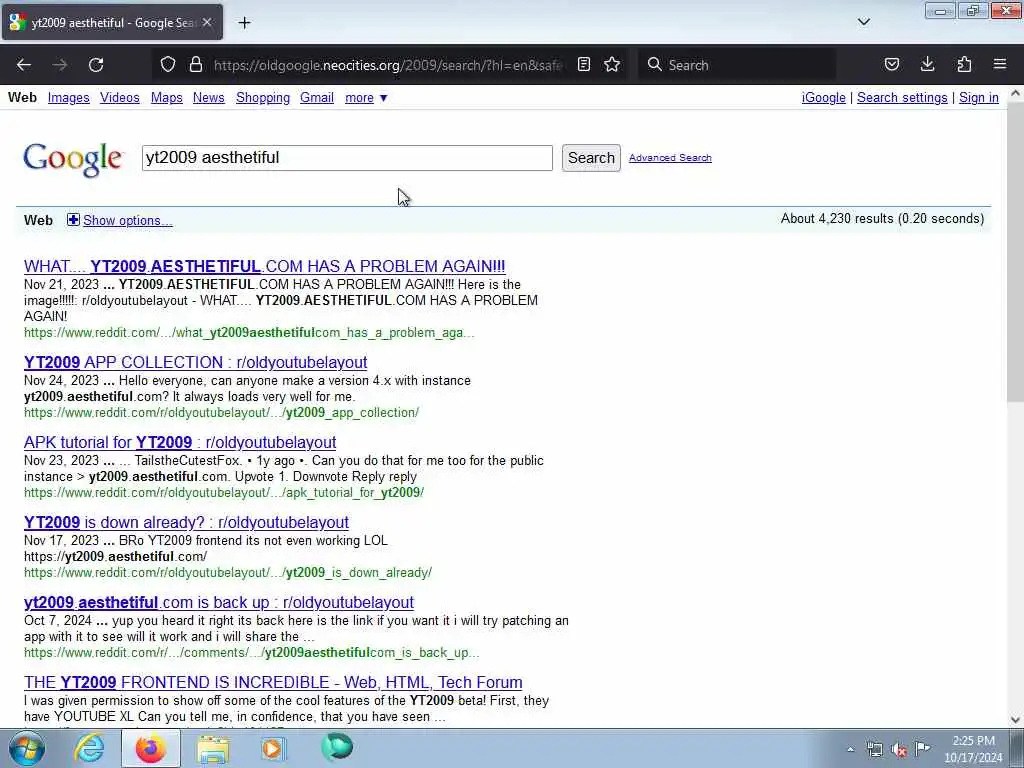Viewport: 1024px width, 768px height.
Task: Open the Firefox downloads panel
Action: pos(927,65)
